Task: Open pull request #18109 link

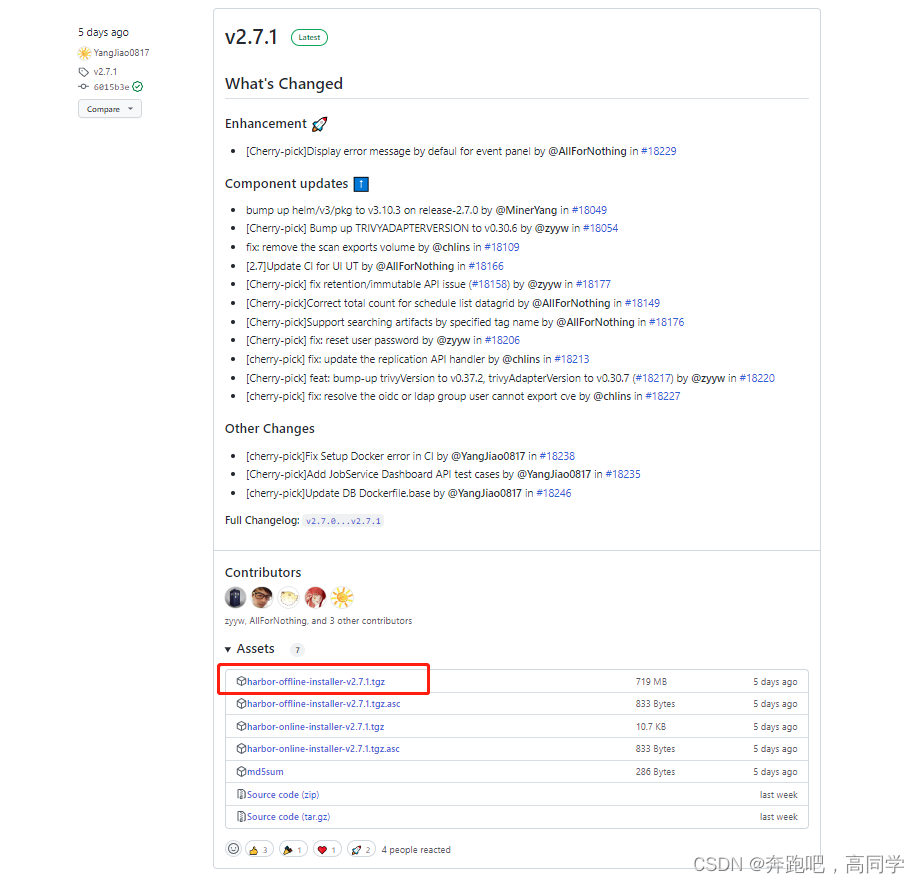Action: (502, 247)
